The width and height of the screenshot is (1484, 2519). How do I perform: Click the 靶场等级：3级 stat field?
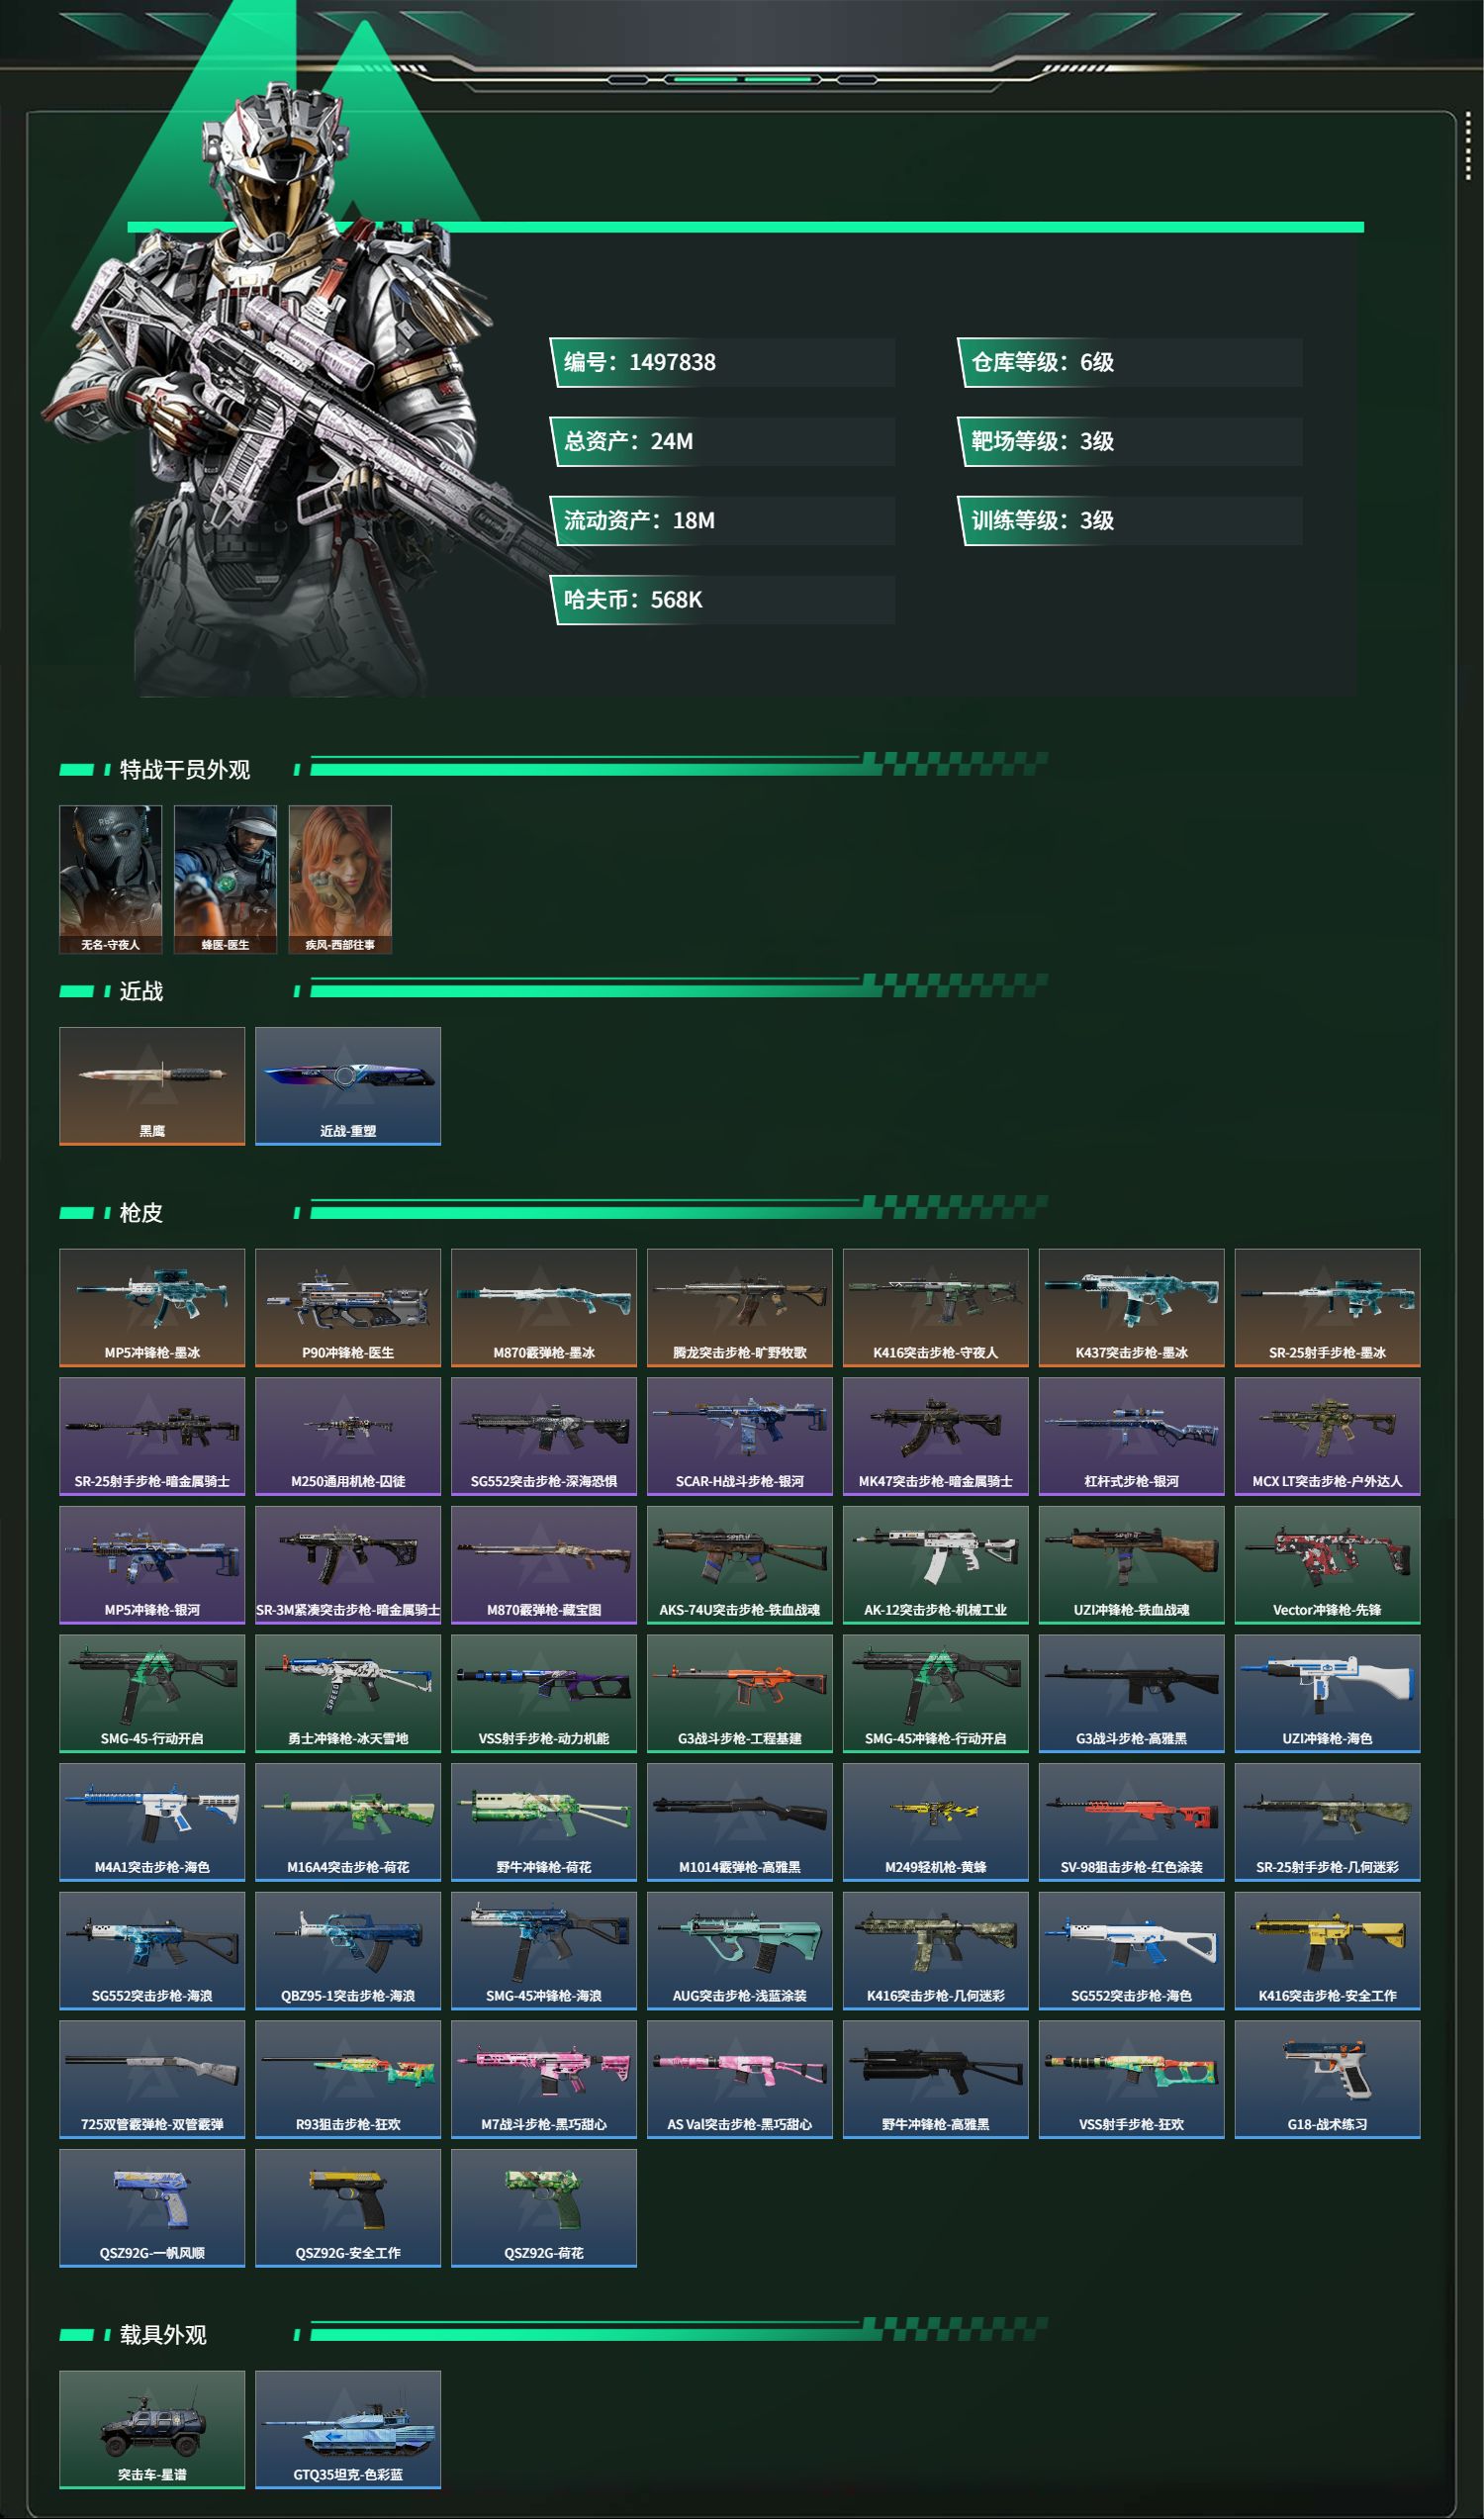(1130, 441)
